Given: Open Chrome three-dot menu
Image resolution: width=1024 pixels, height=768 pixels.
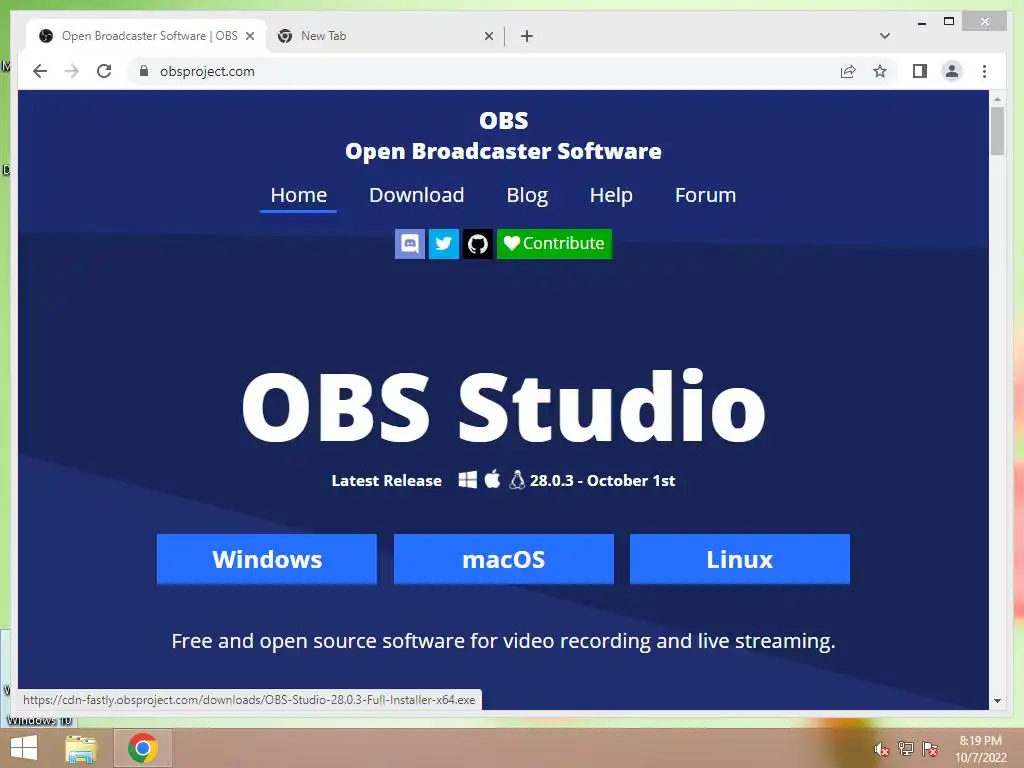Looking at the screenshot, I should pos(984,71).
